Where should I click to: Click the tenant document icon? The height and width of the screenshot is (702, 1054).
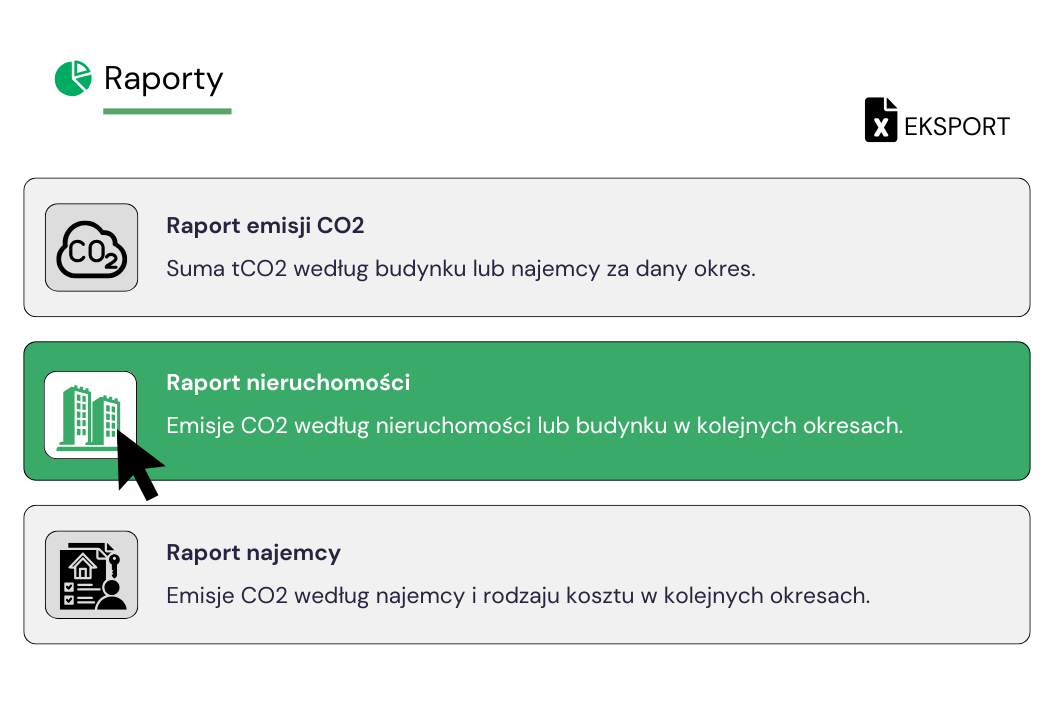pos(91,575)
